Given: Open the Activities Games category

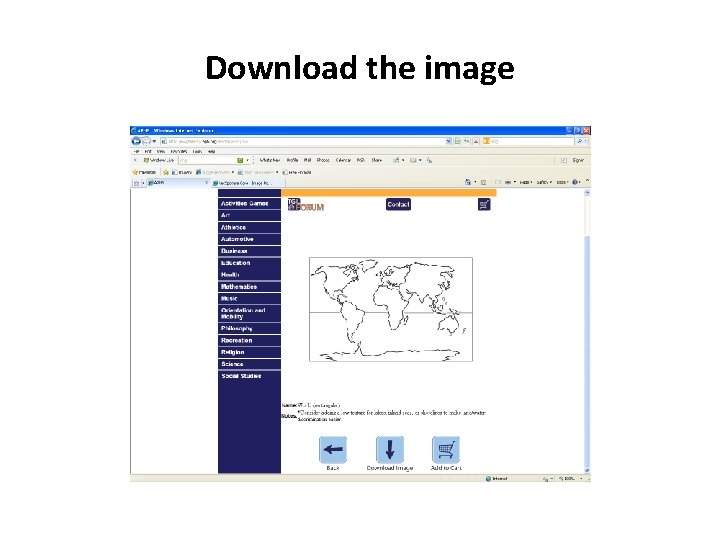Looking at the screenshot, I should (x=249, y=203).
